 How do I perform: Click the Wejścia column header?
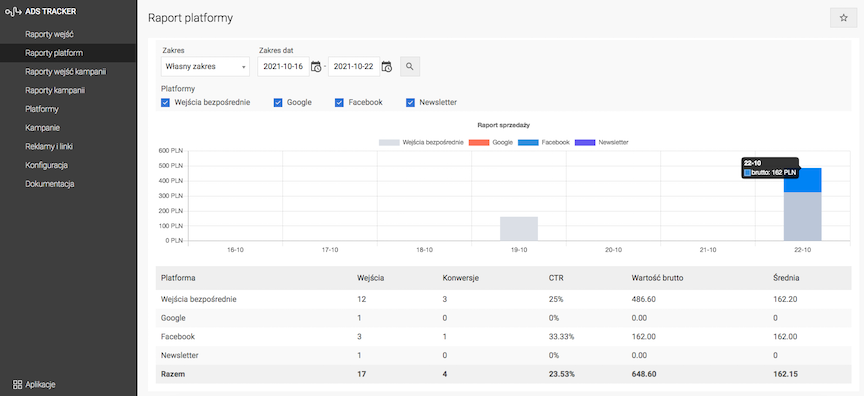[371, 278]
